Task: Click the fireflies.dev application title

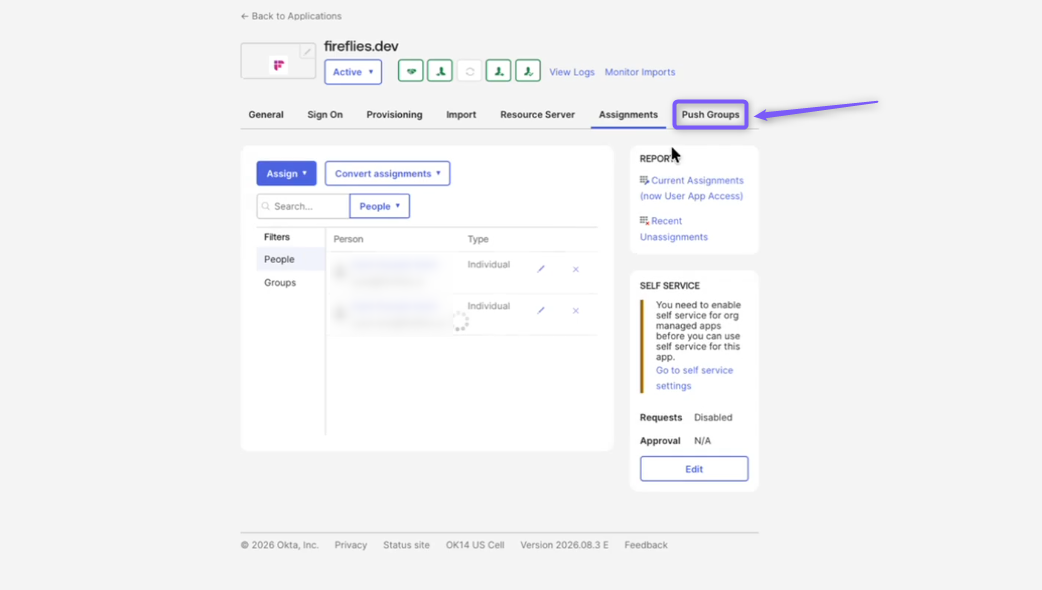Action: pyautogui.click(x=361, y=46)
